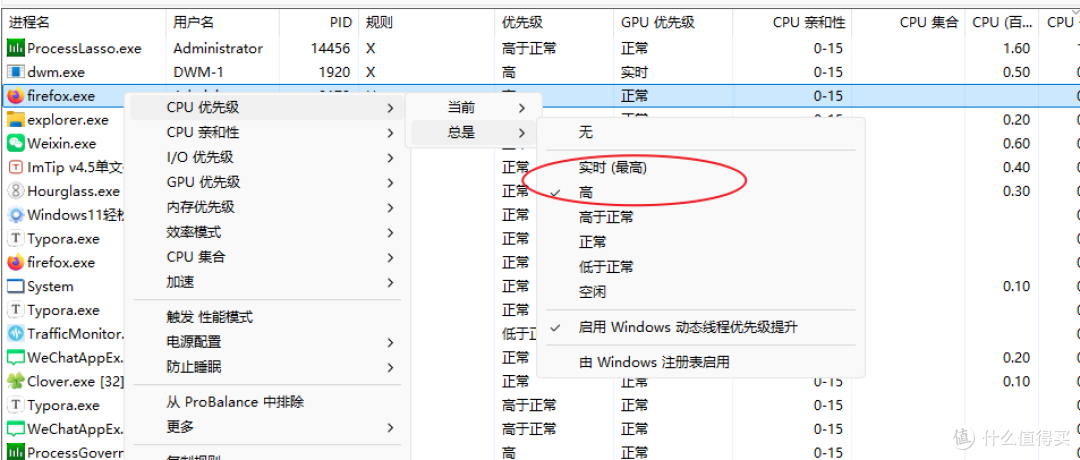Click 高于正常 priority in ProcessLasso.exe row

coord(529,48)
